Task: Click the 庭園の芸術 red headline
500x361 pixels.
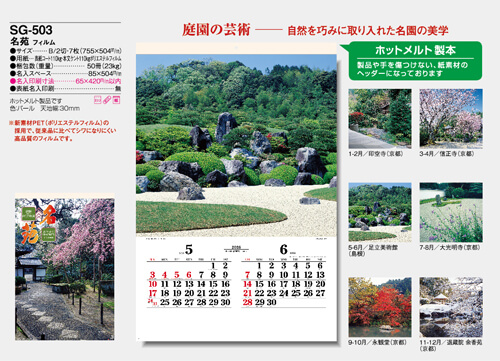Action: point(216,30)
